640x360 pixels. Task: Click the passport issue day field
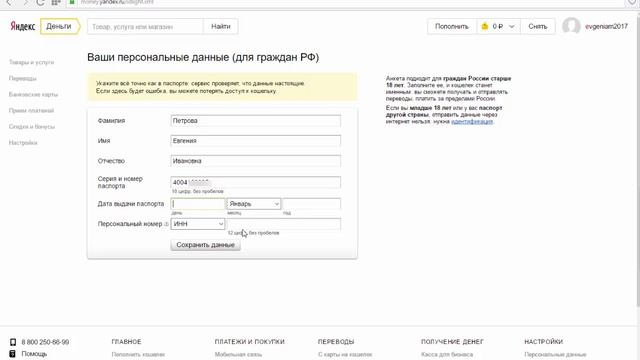pos(198,204)
